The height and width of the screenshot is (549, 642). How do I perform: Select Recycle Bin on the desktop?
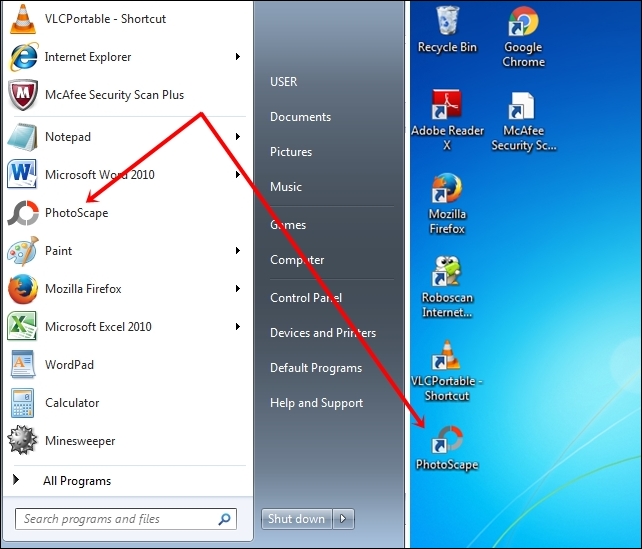point(447,30)
